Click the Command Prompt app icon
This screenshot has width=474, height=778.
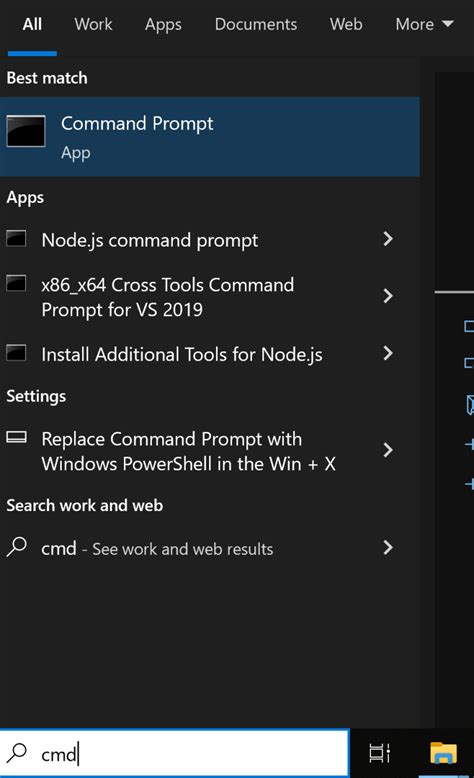[x=26, y=131]
